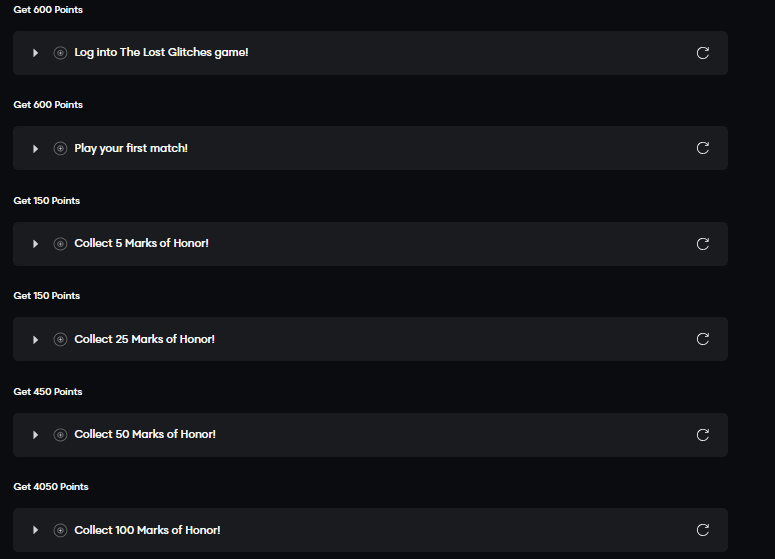Expand Collect 100 Marks of Honor arrow
The width and height of the screenshot is (775, 559).
click(36, 530)
